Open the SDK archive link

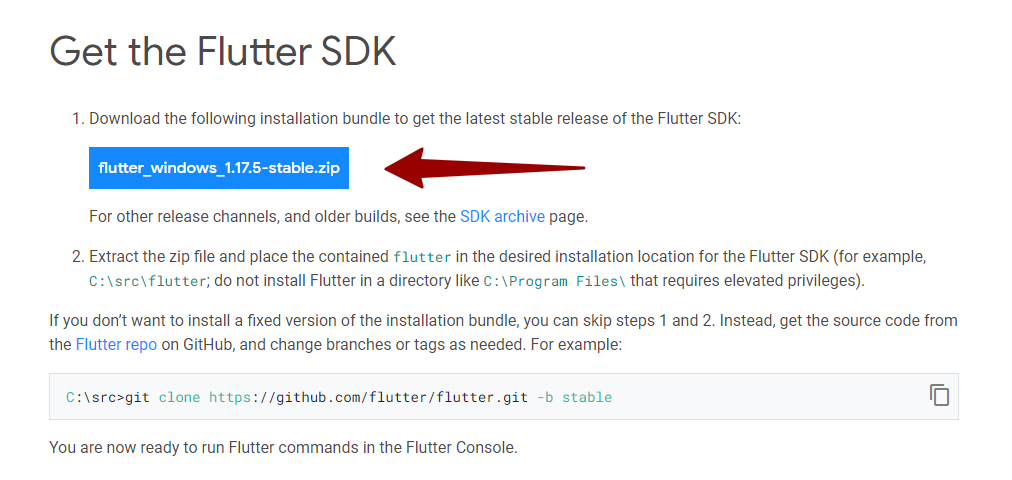502,216
